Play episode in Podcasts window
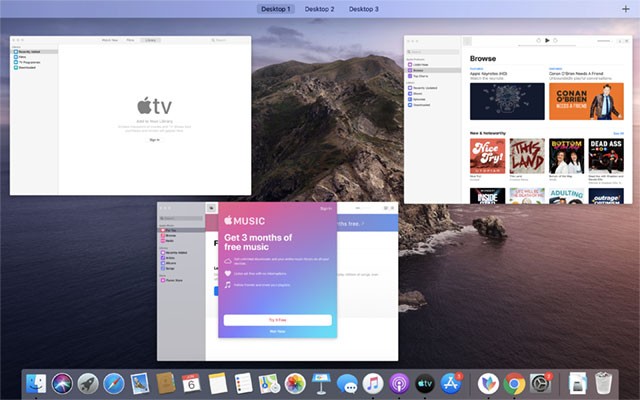The height and width of the screenshot is (400, 640). 547,40
